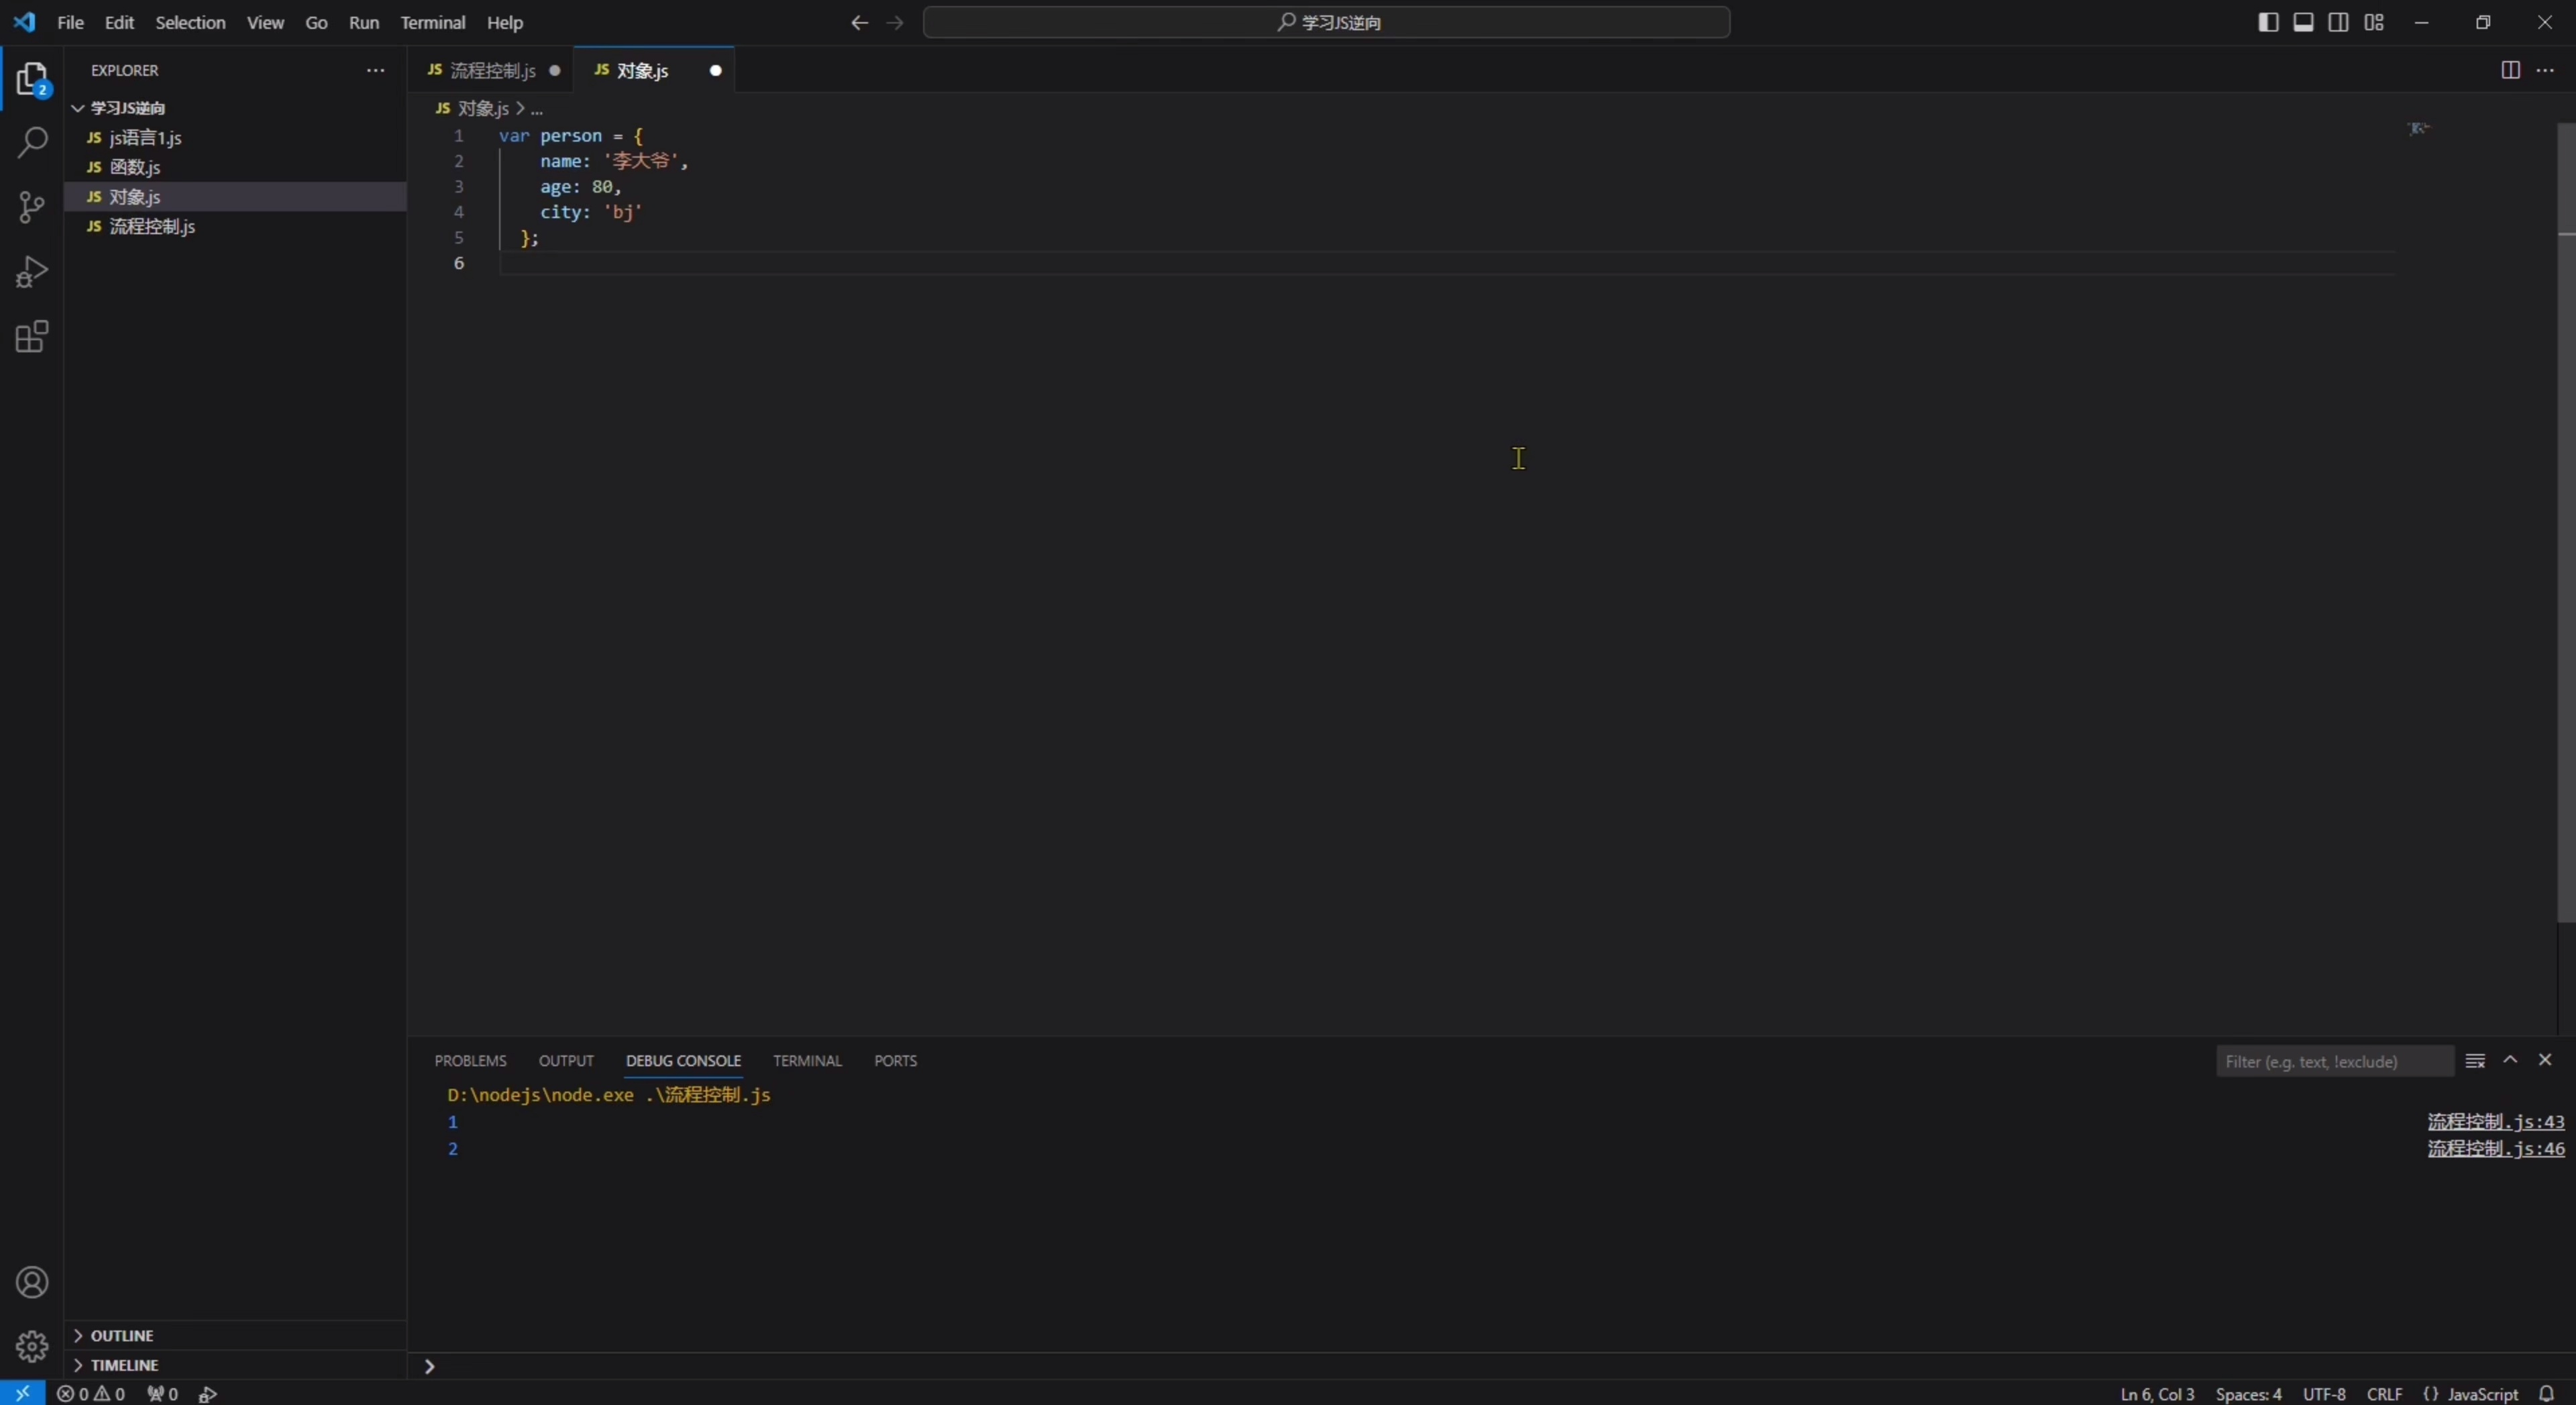Screen dimensions: 2576x1405
Task: Collapse the 学习JS逆向 folder
Action: click(x=128, y=108)
